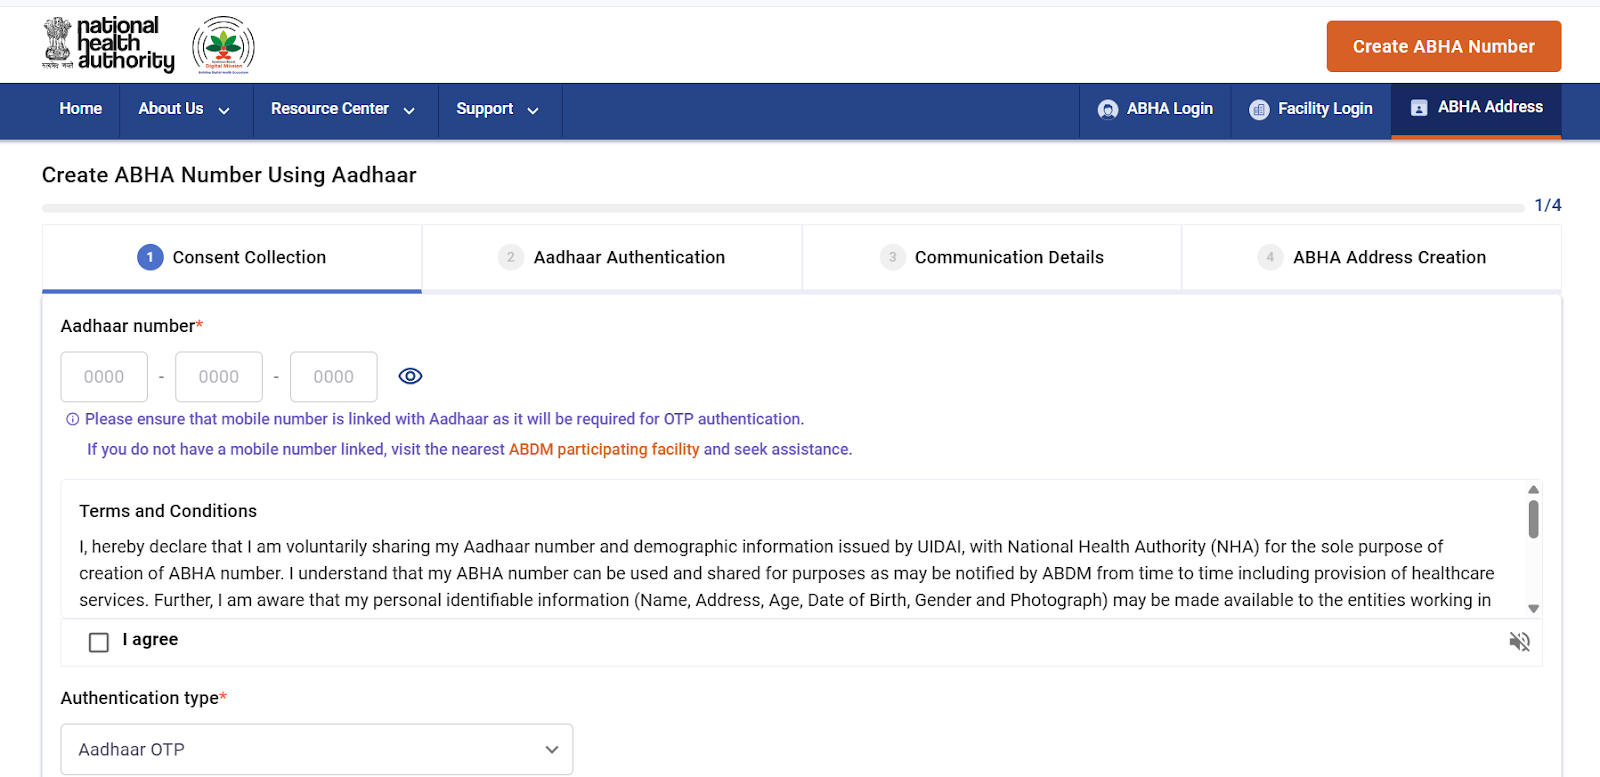
Task: Toggle Aadhaar number visibility eye icon
Action: pos(410,376)
